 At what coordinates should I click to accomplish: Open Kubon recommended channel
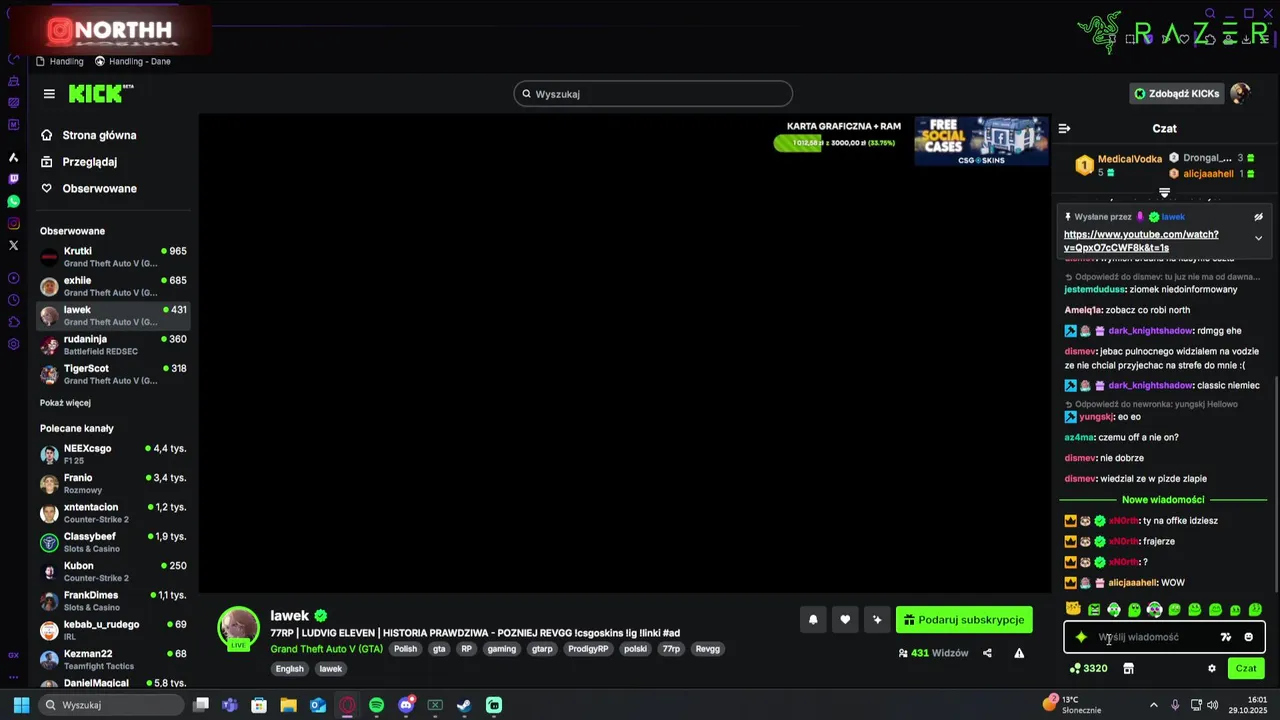[x=114, y=572]
